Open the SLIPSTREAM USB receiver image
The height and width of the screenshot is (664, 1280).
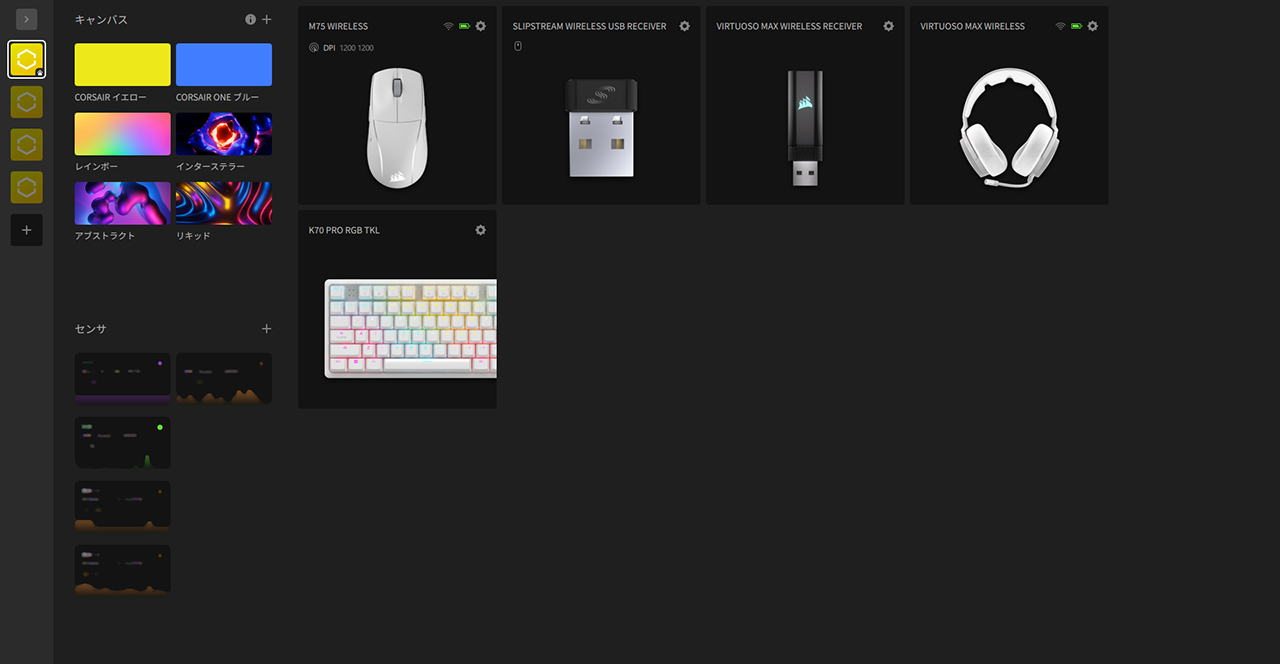[601, 128]
